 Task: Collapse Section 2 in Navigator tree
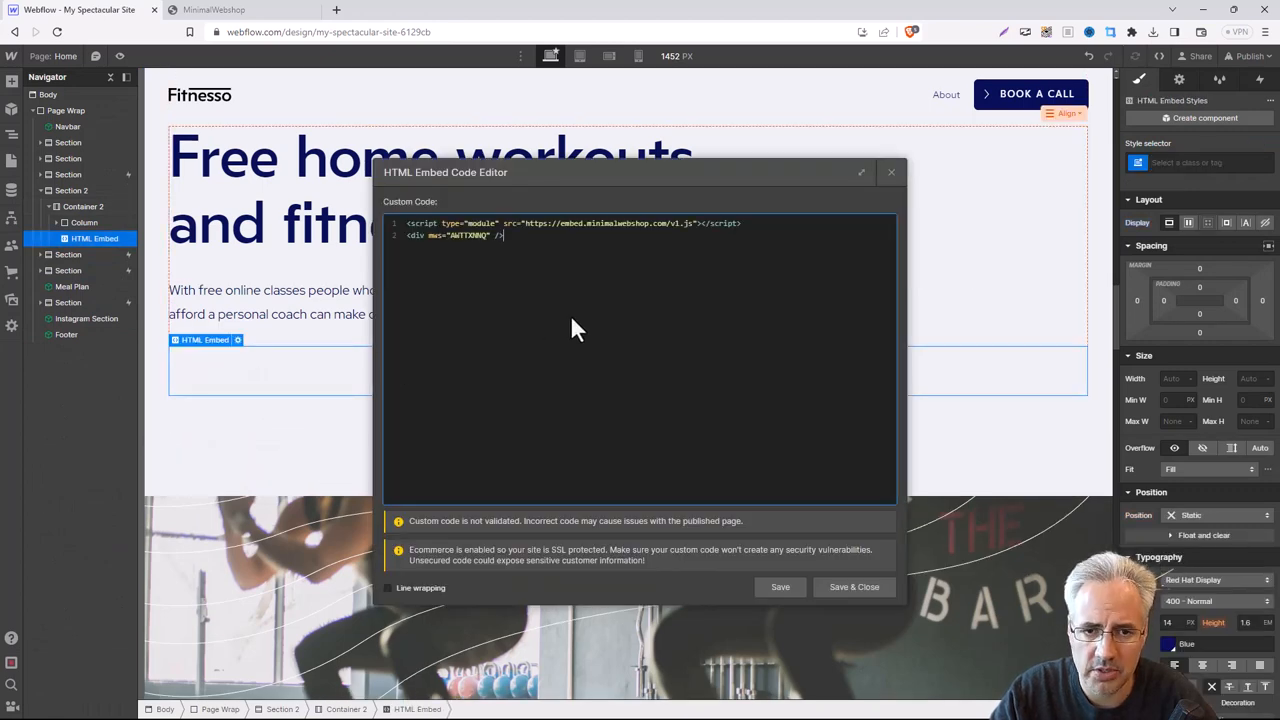pos(41,191)
